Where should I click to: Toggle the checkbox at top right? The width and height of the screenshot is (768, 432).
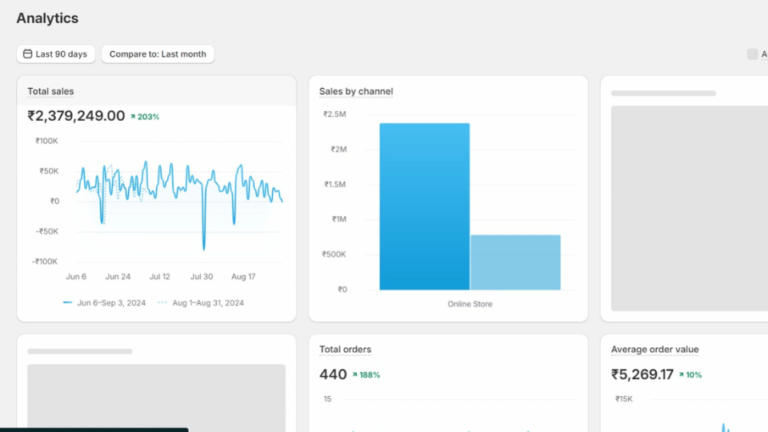click(752, 54)
